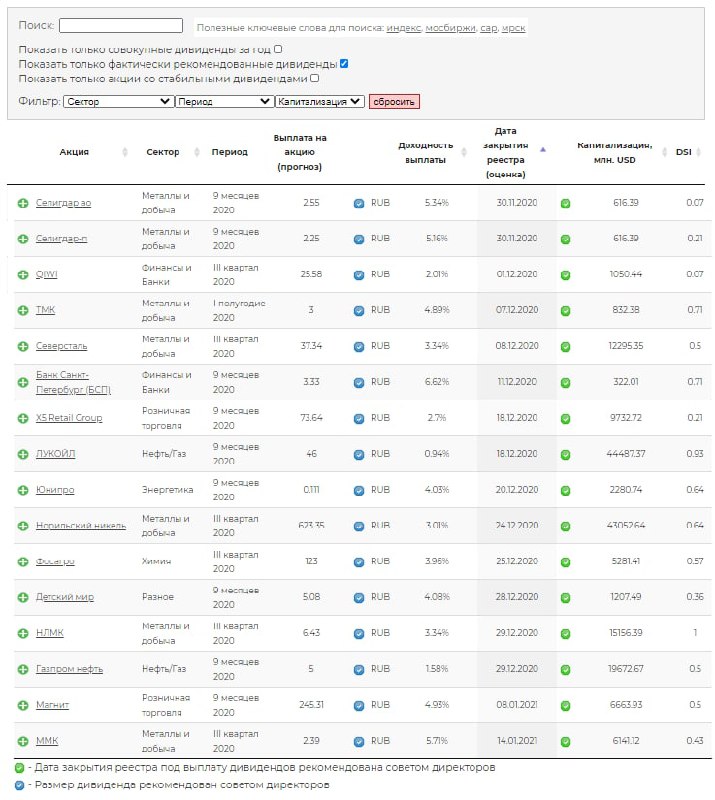The height and width of the screenshot is (800, 715).
Task: Click green registry-date icon in НЛМК row
Action: (x=565, y=634)
